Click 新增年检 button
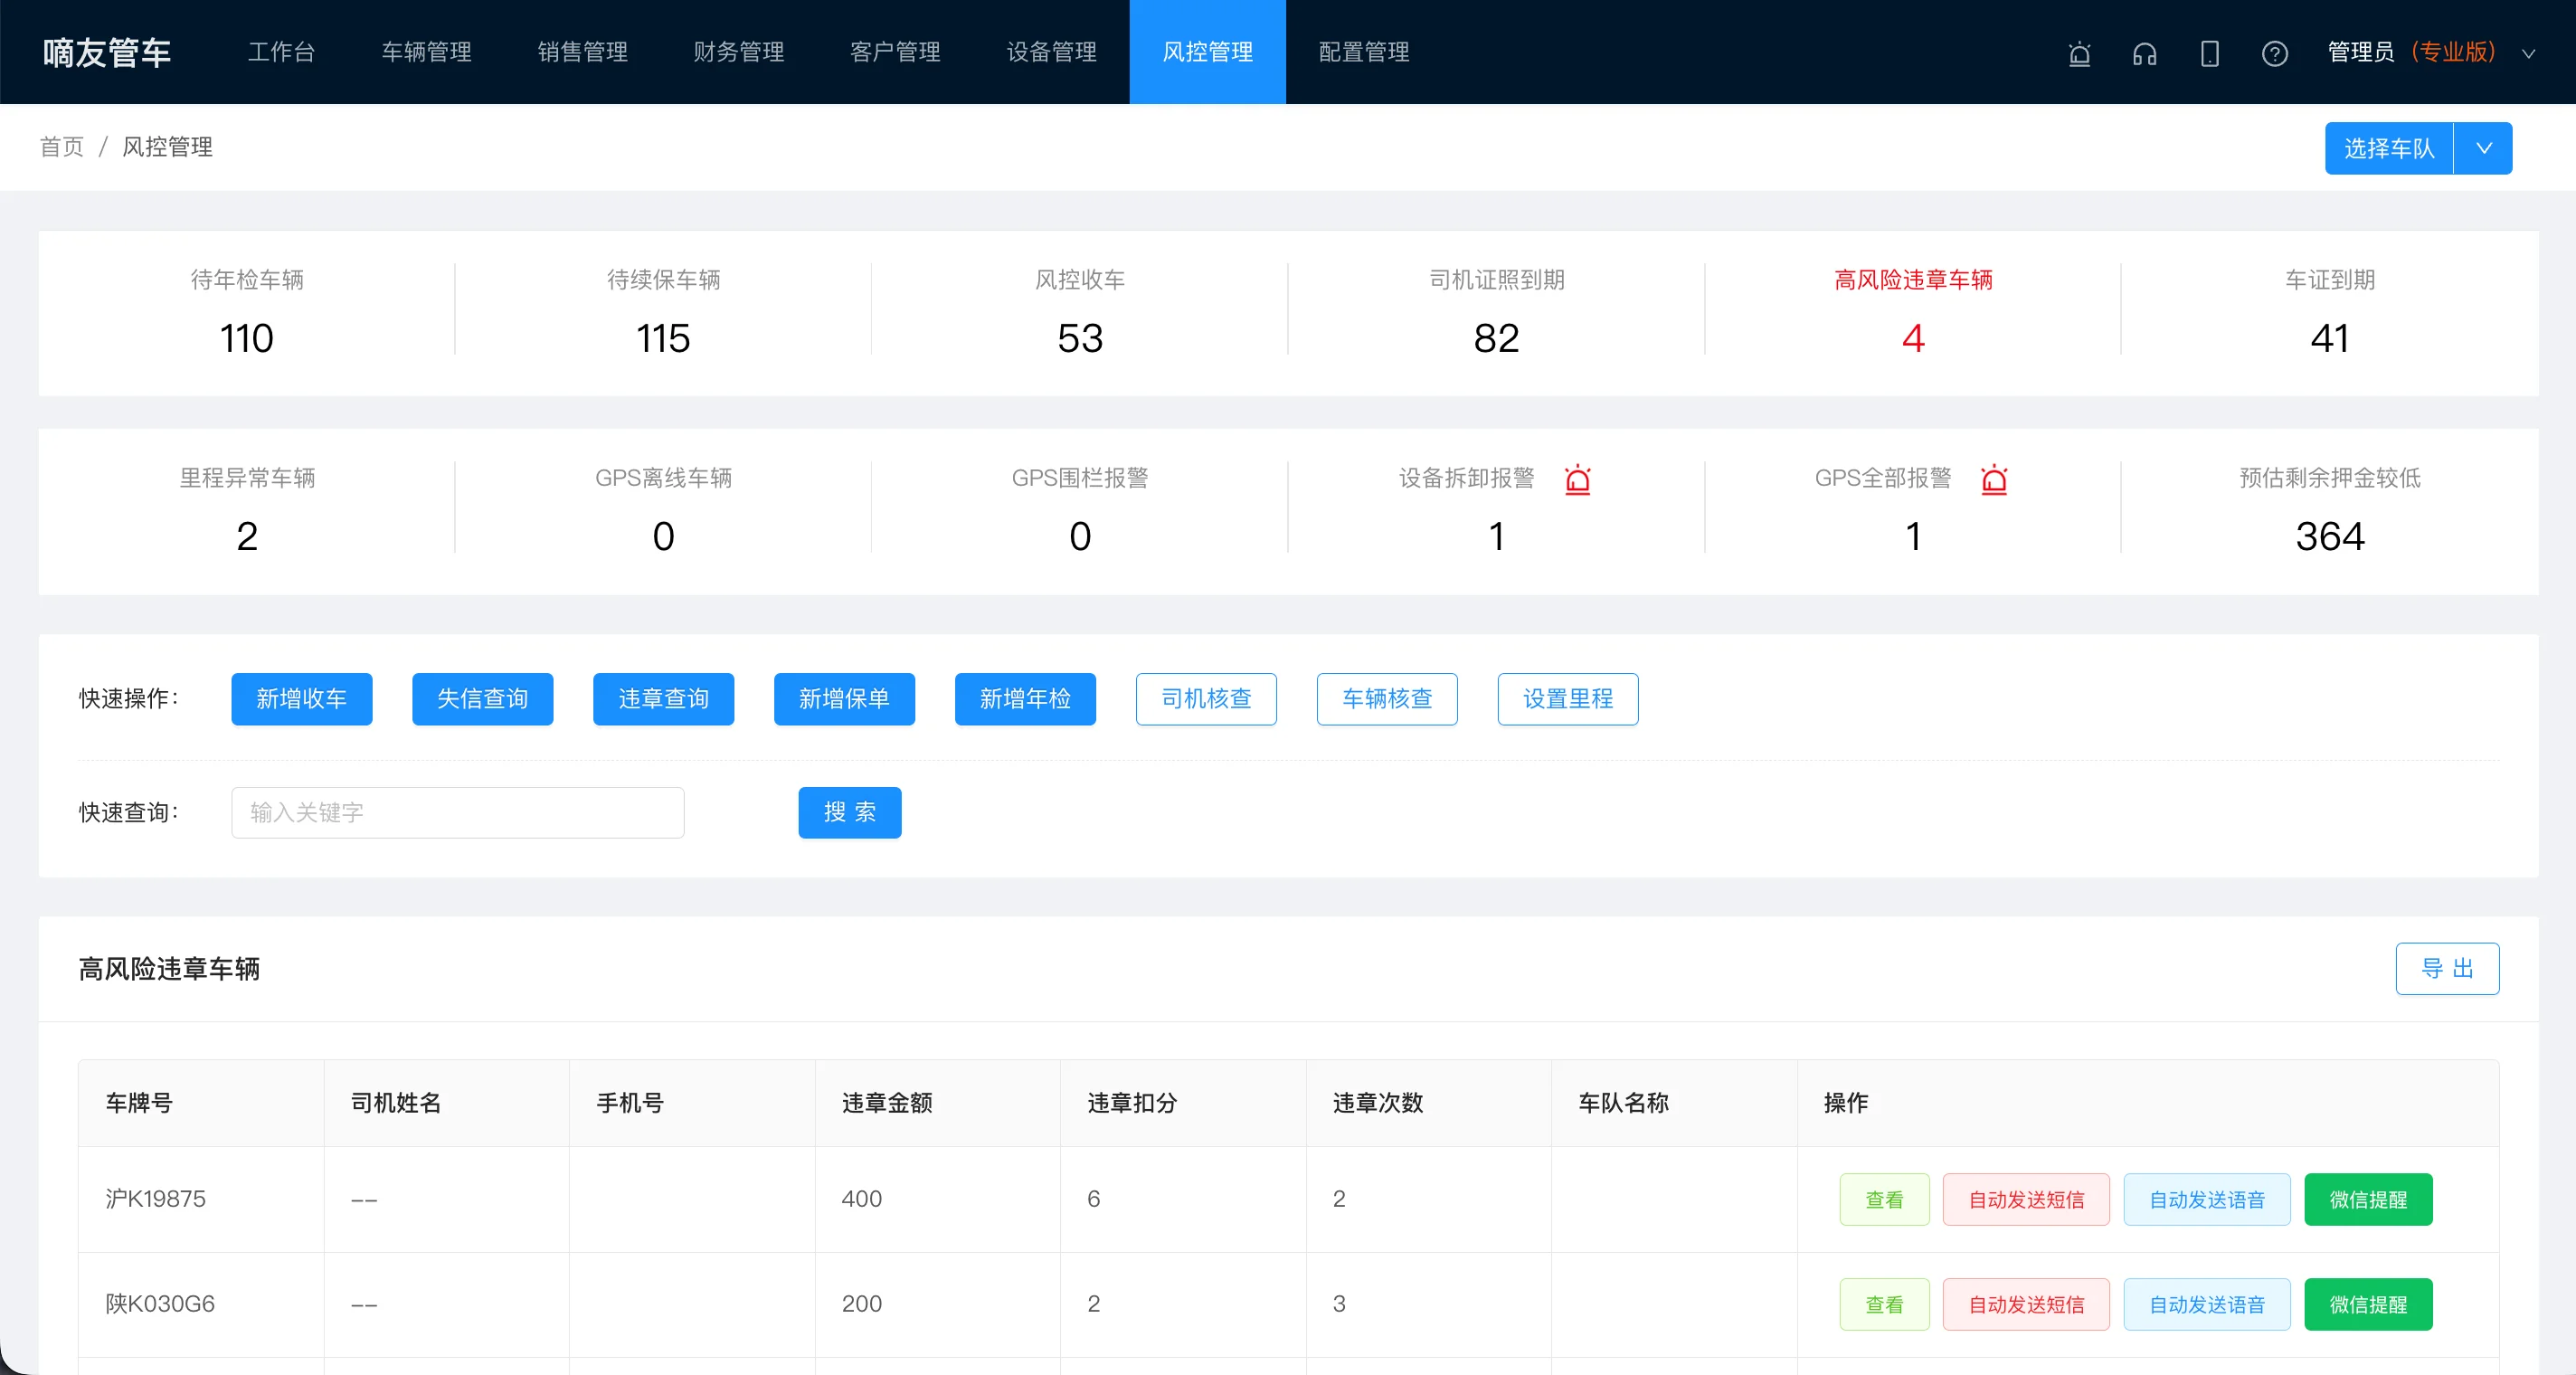Screen dimensions: 2576x1375 (1025, 699)
